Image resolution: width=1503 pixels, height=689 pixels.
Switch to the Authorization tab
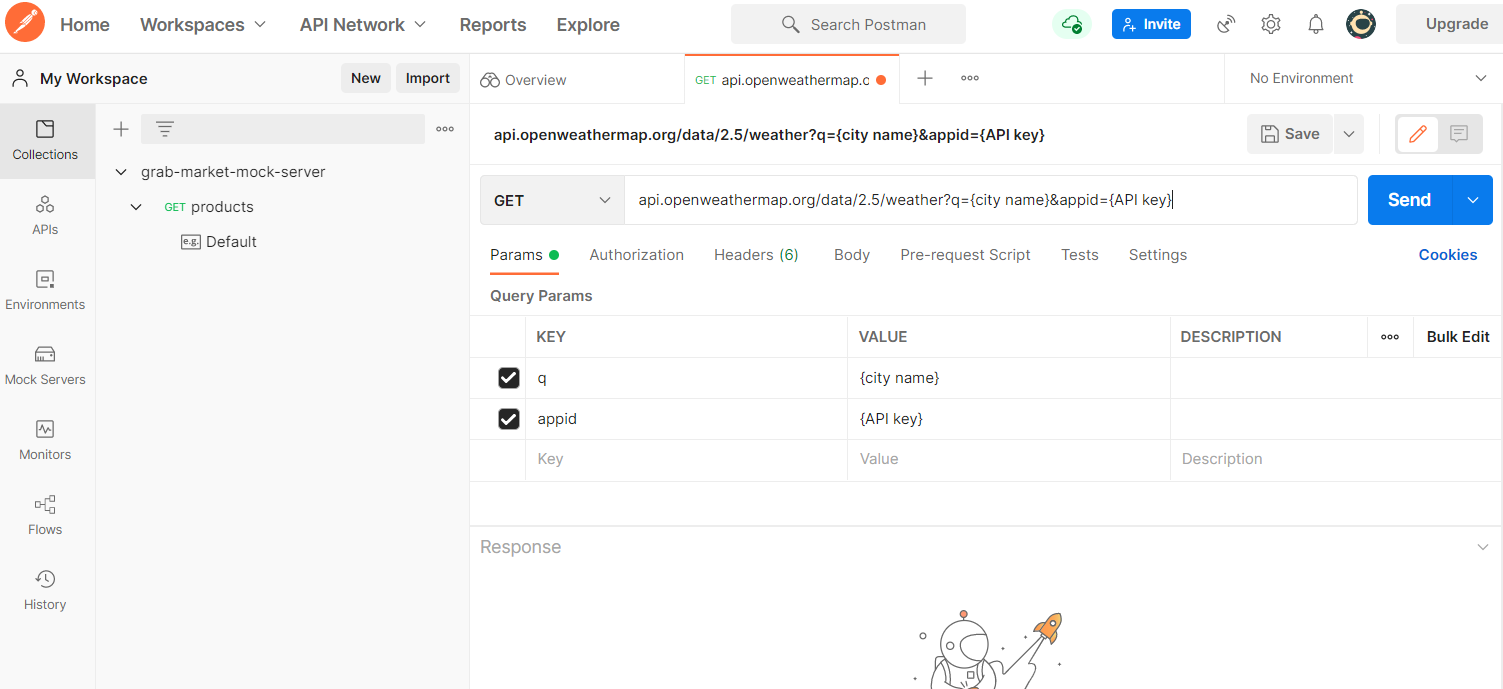pyautogui.click(x=637, y=255)
